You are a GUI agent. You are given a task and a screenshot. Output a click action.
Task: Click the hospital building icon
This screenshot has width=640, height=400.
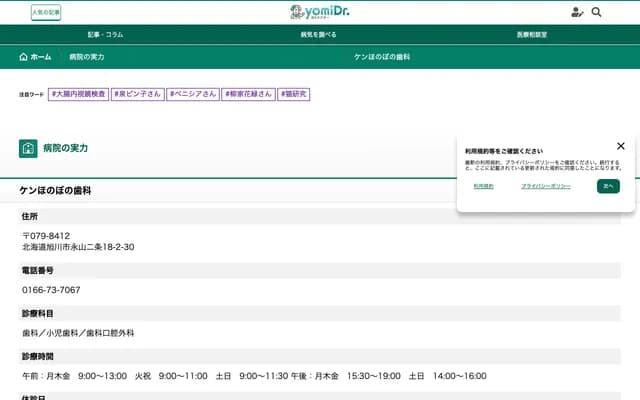(28, 148)
